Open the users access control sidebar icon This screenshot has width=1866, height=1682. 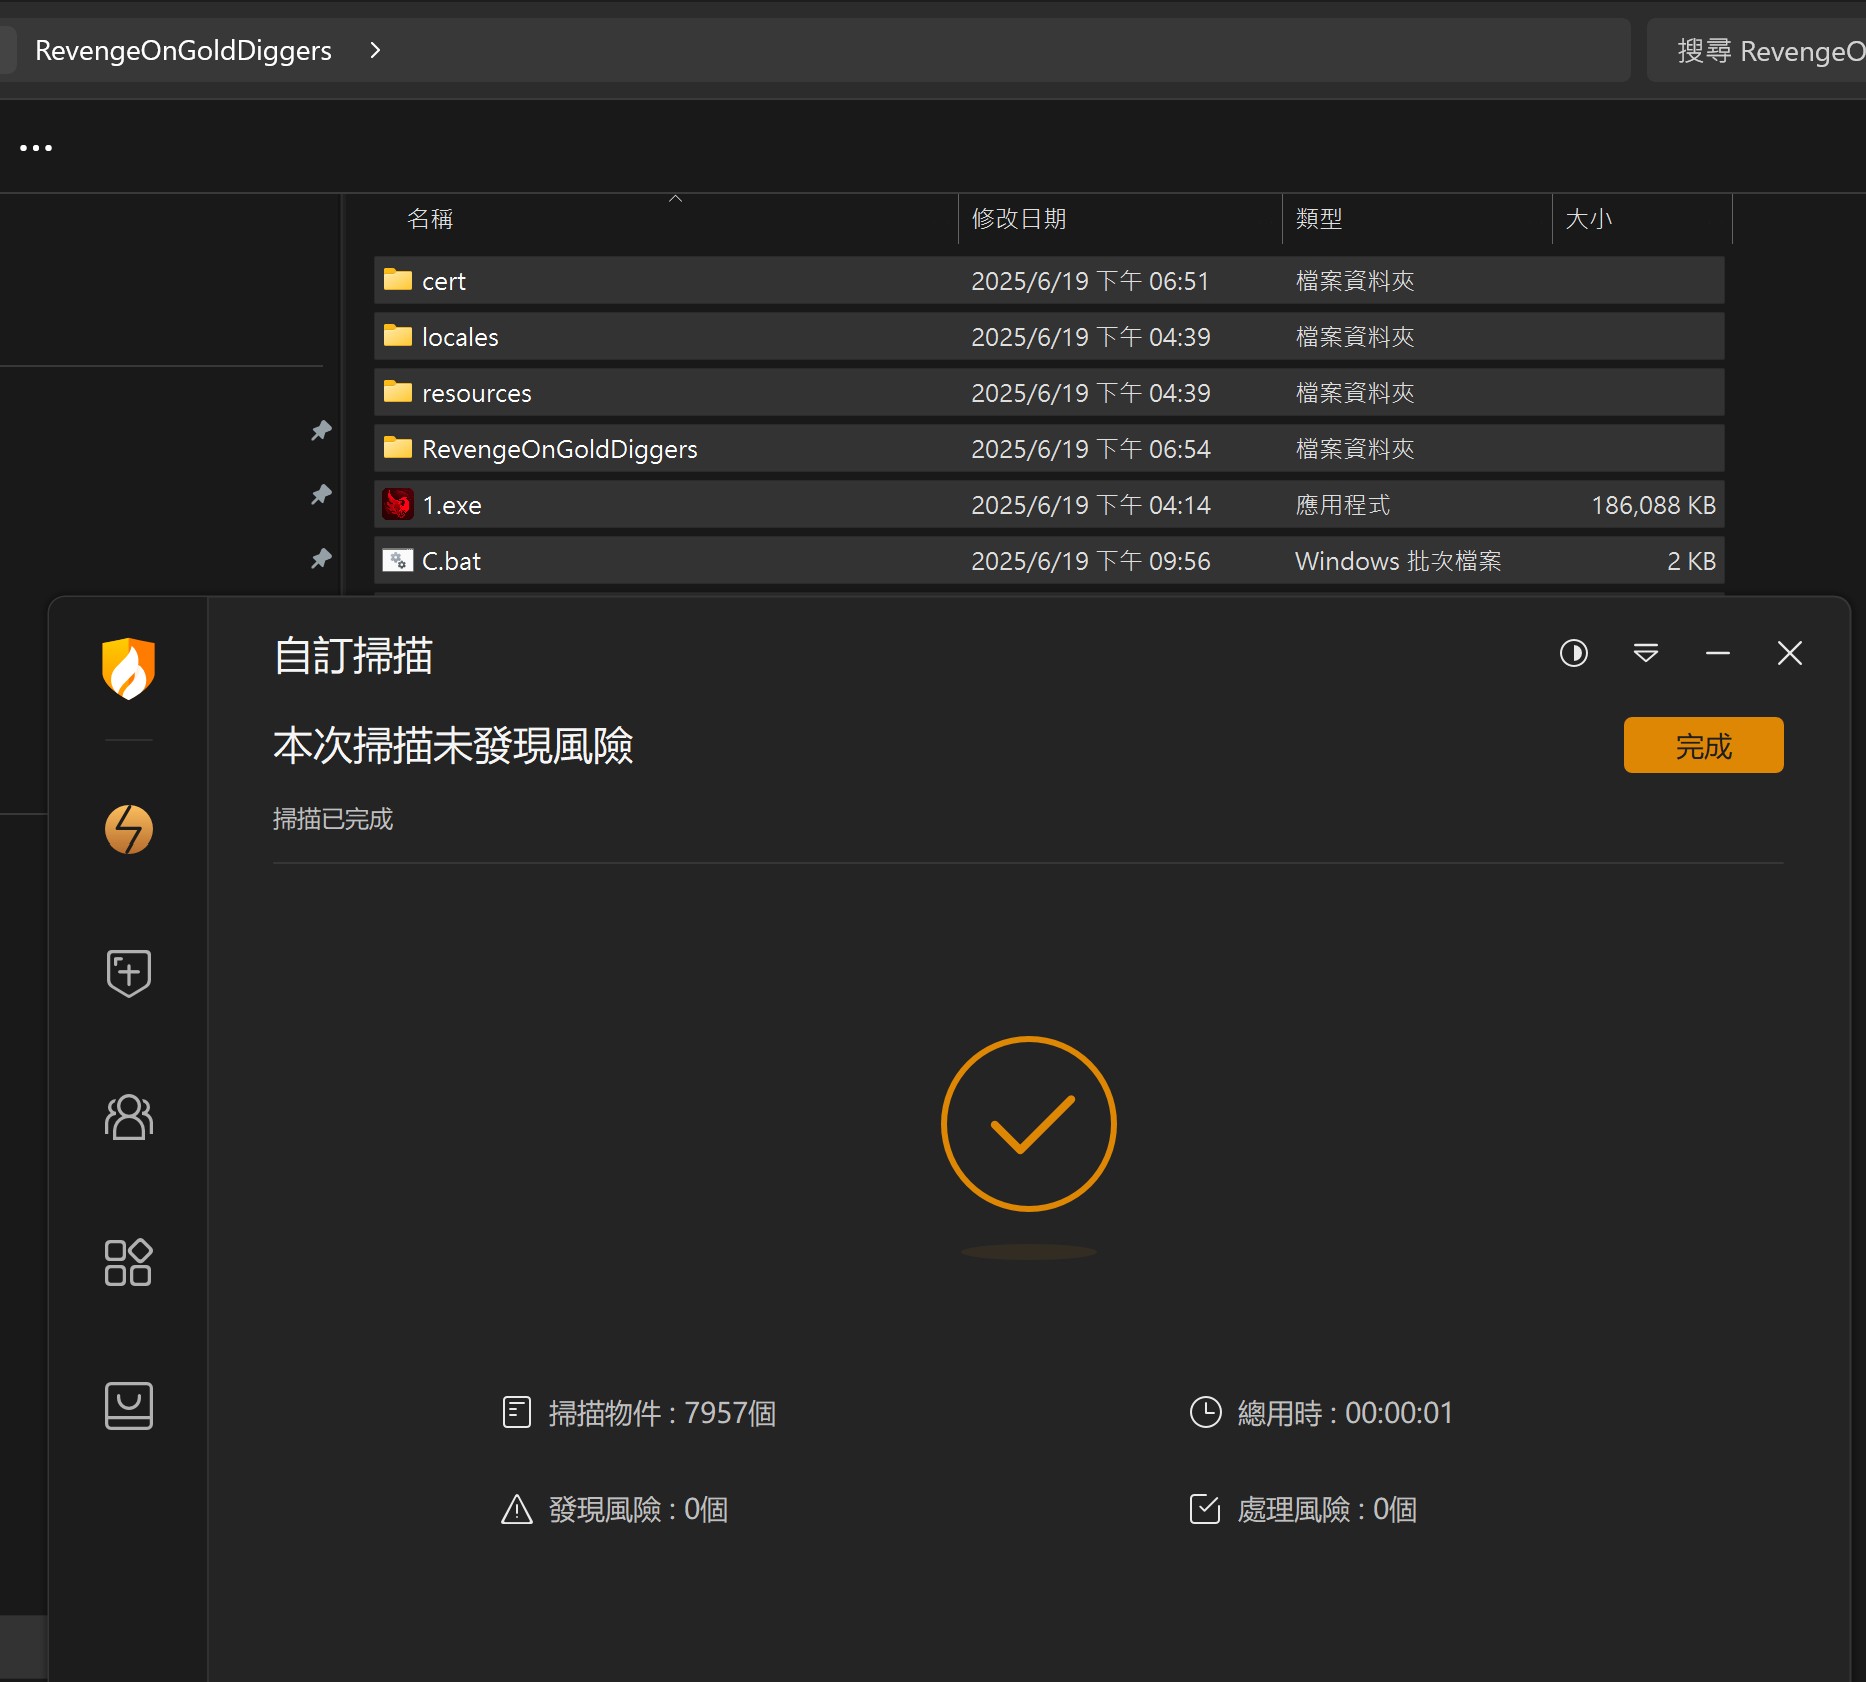tap(129, 1117)
